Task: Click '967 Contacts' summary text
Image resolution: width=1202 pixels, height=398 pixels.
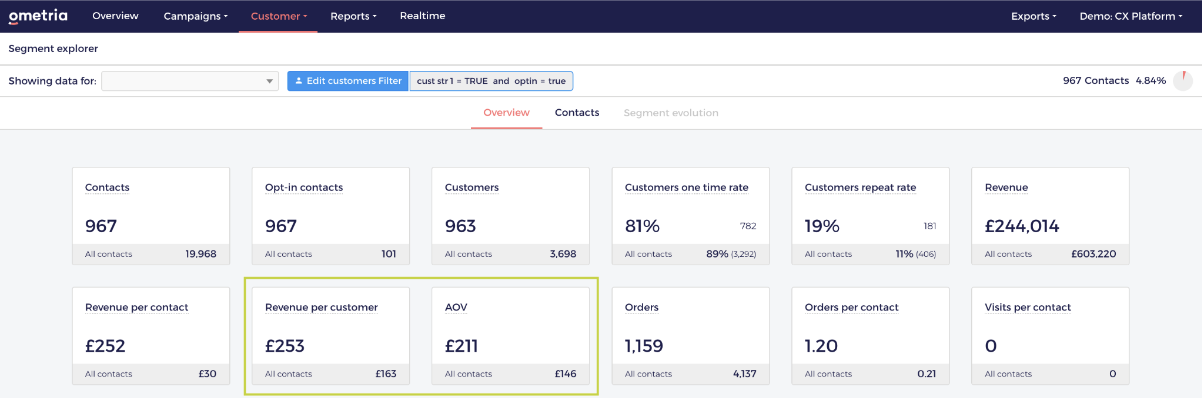Action: [x=1095, y=81]
